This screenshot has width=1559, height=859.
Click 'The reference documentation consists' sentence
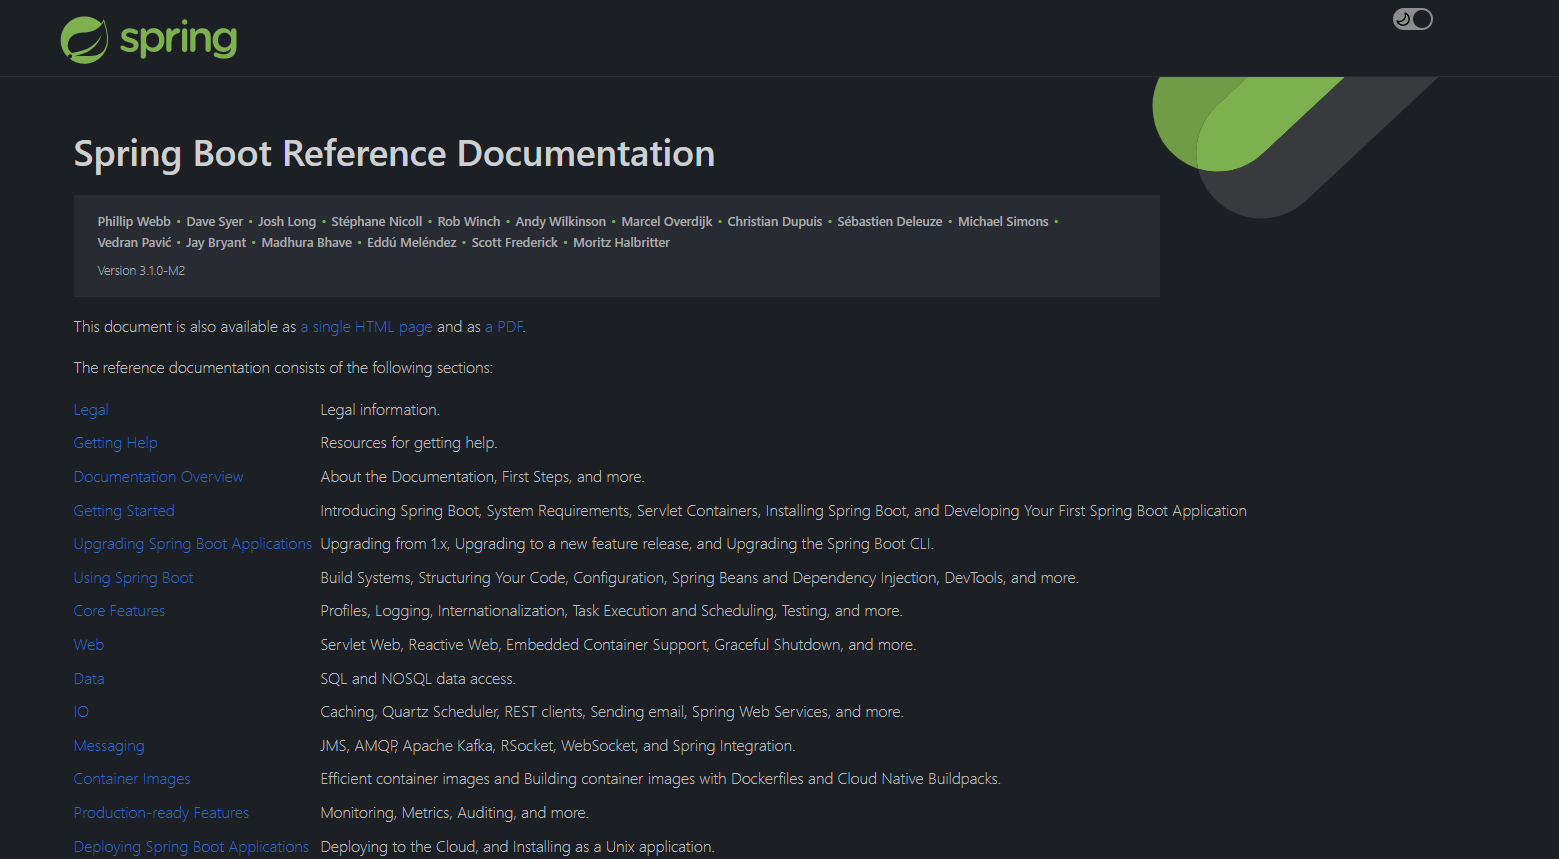(x=283, y=368)
